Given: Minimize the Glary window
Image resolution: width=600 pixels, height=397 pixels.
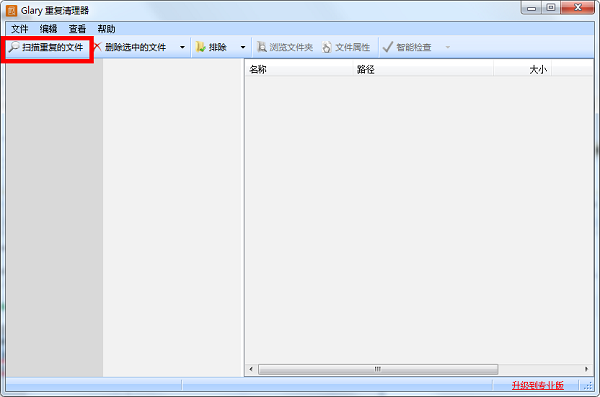Looking at the screenshot, I should [531, 8].
